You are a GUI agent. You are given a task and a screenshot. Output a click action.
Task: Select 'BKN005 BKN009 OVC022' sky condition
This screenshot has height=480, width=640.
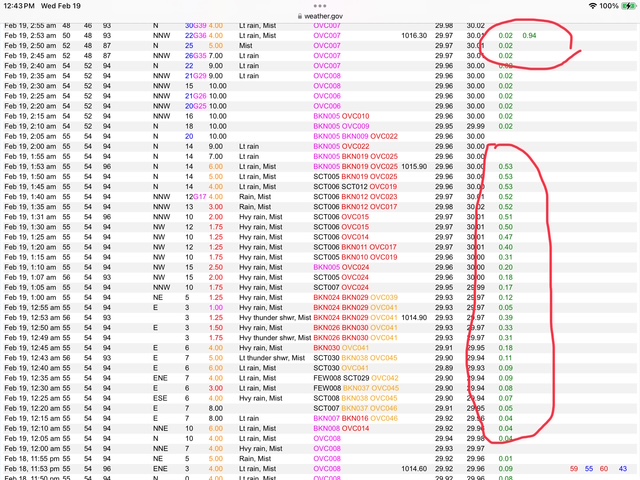tap(355, 136)
